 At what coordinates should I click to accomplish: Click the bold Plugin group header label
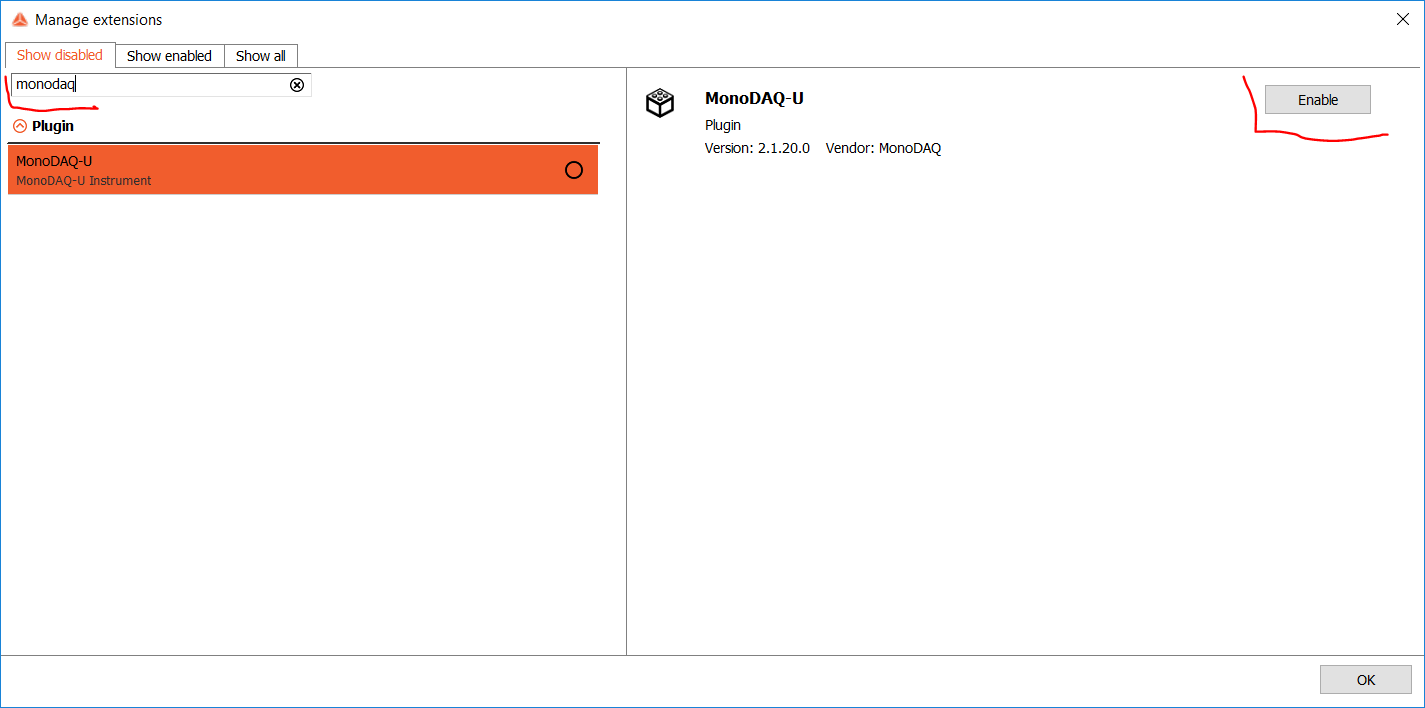coord(53,126)
